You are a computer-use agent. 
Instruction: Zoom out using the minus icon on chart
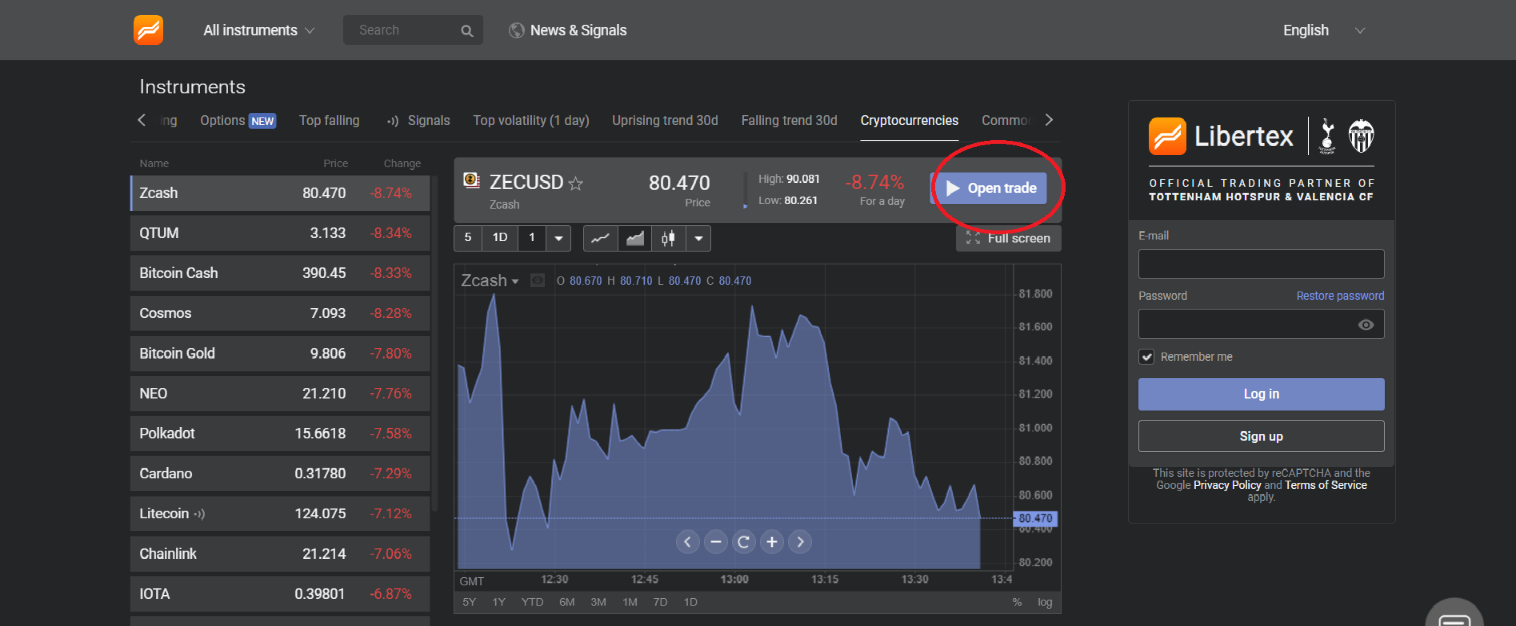(x=715, y=541)
